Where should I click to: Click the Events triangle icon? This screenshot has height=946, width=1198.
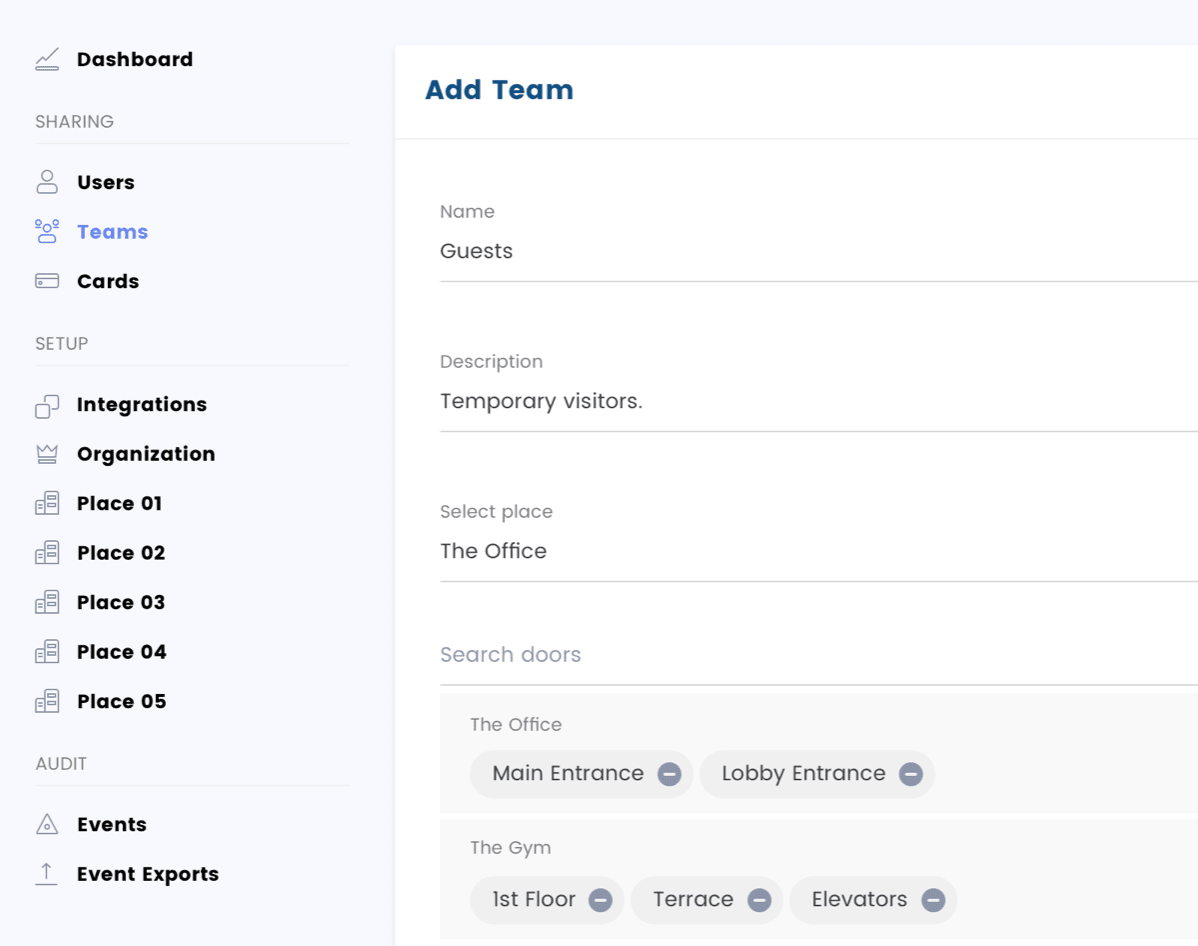click(47, 825)
